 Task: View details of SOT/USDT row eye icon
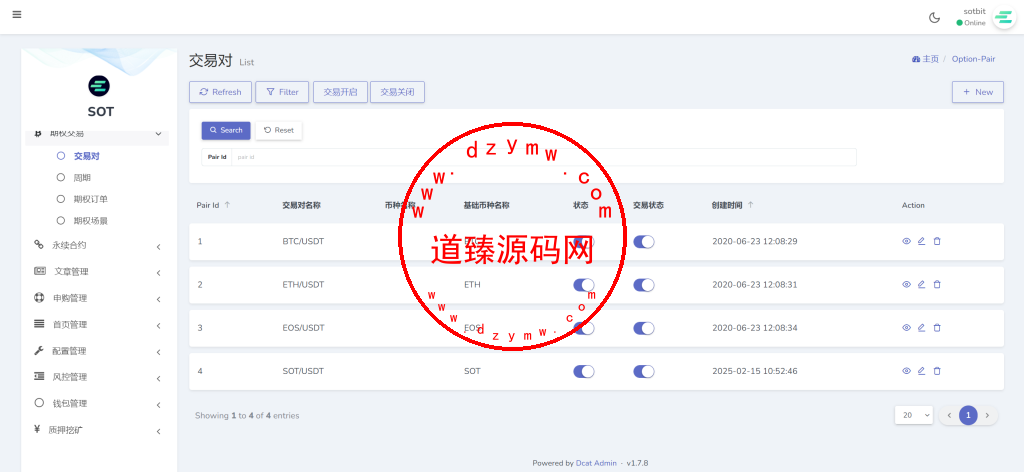[x=906, y=371]
